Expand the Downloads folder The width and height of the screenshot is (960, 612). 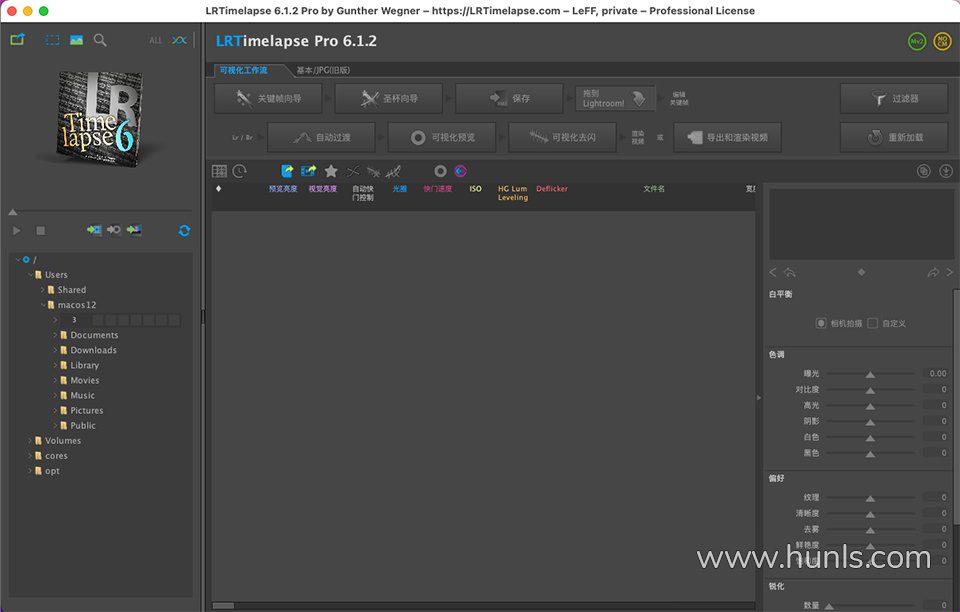pyautogui.click(x=55, y=350)
